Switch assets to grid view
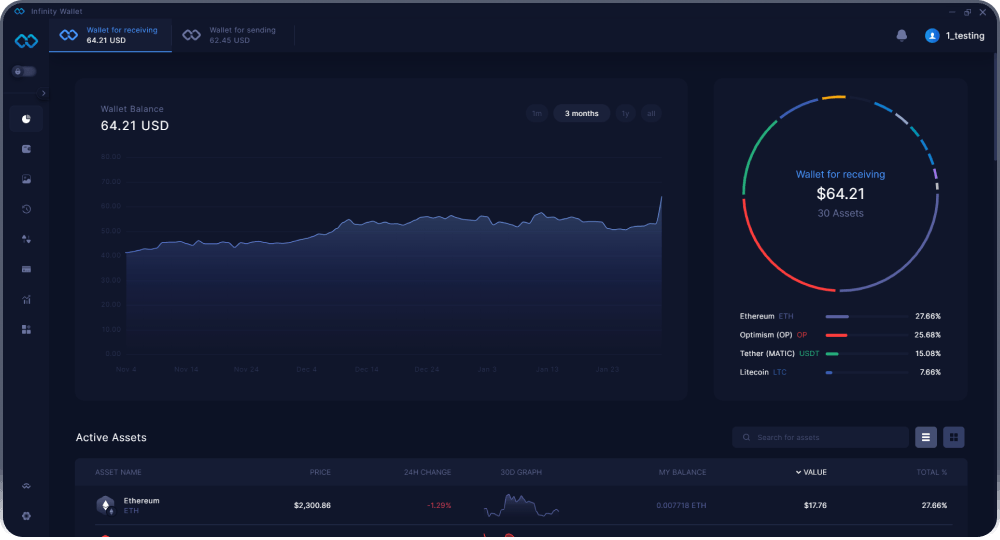 tap(954, 437)
